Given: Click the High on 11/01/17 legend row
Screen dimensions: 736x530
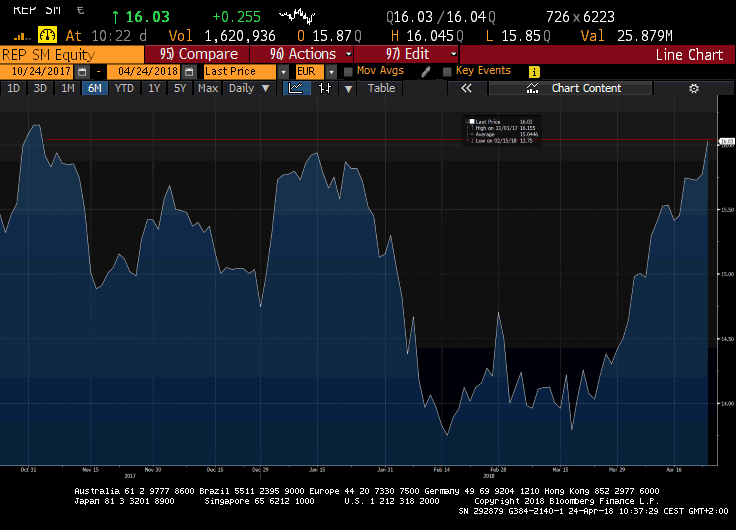Looking at the screenshot, I should point(502,128).
